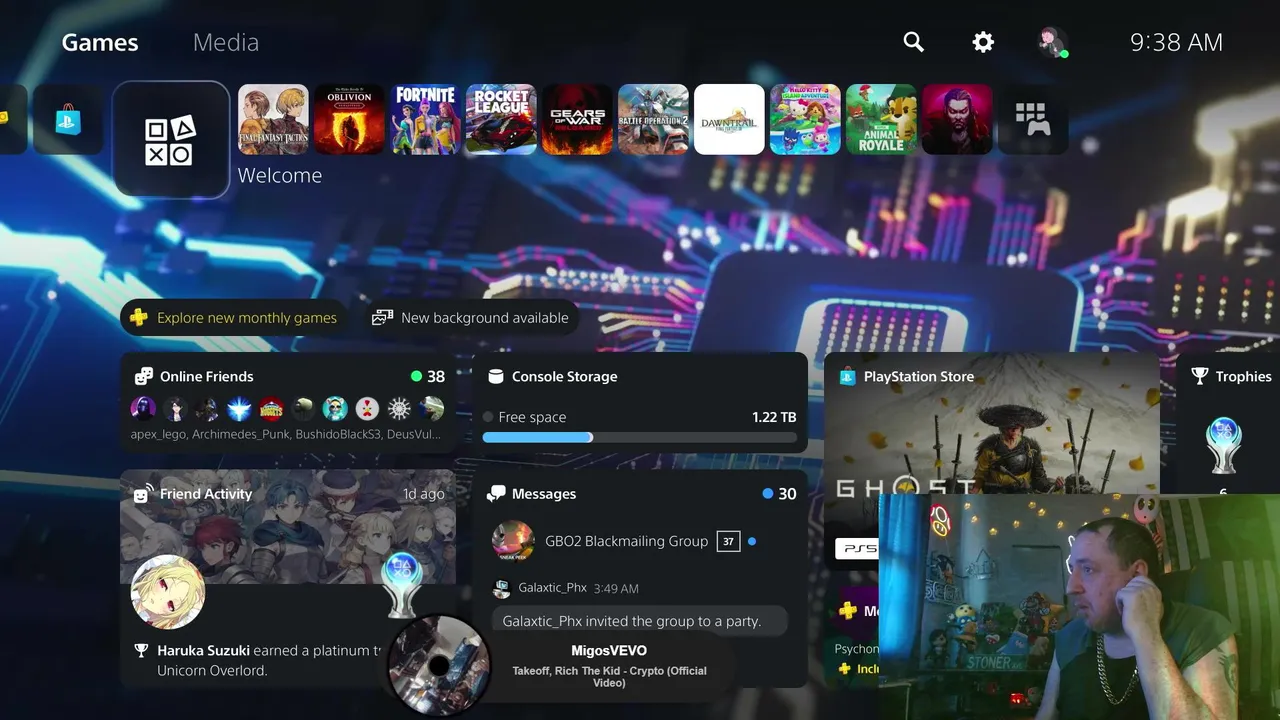This screenshot has height=720, width=1280.
Task: Click the white snowflake friend avatar
Action: pyautogui.click(x=399, y=408)
